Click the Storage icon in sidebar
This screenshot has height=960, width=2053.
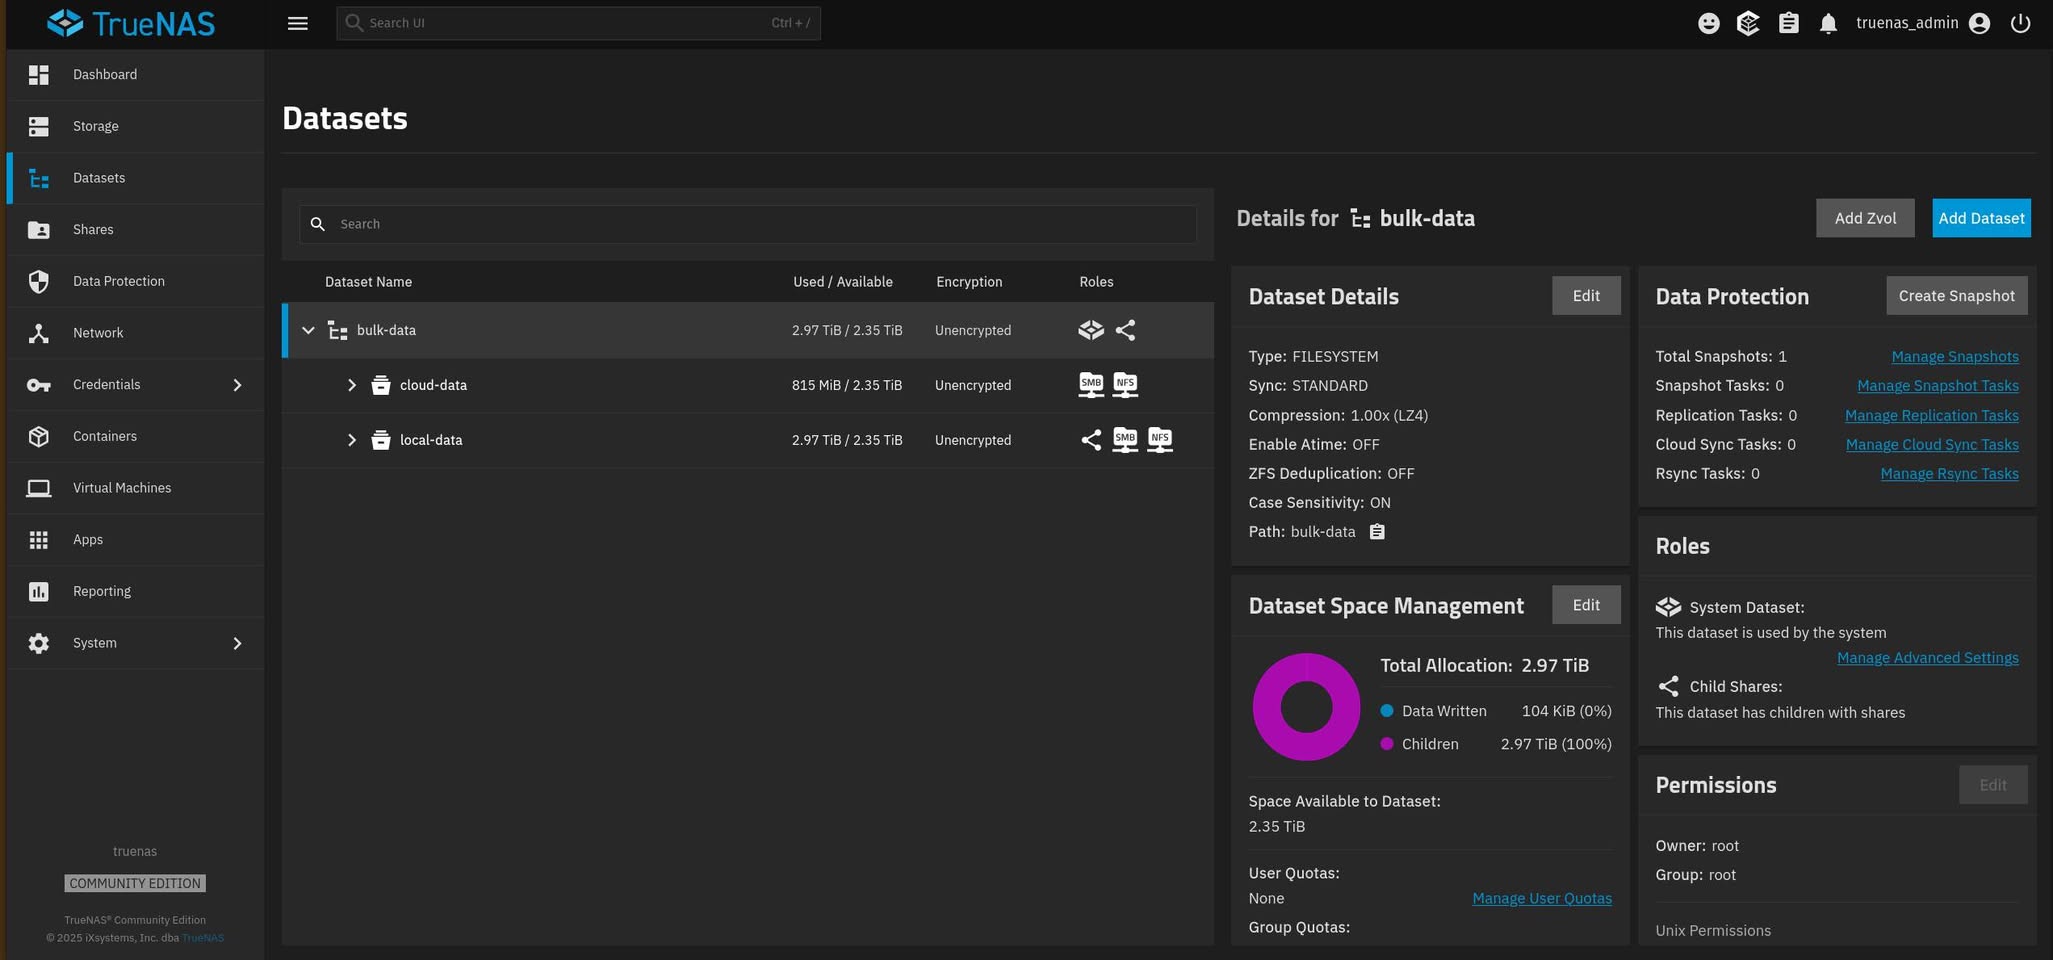click(39, 126)
